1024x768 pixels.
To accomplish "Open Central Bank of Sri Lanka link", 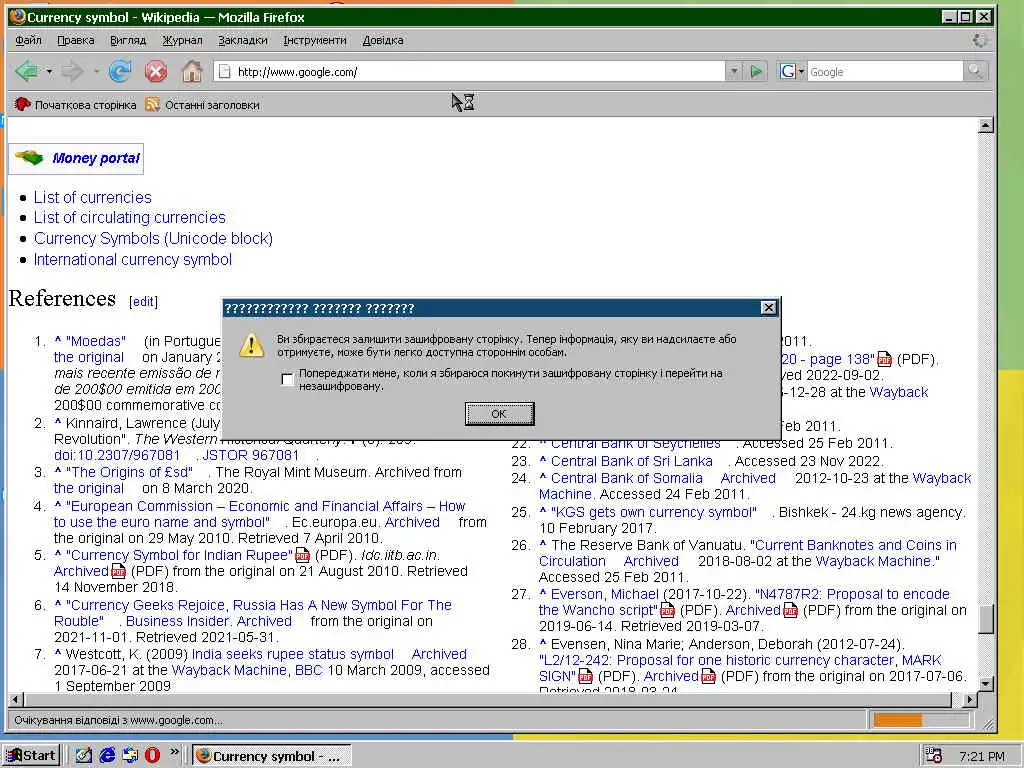I will coord(632,461).
